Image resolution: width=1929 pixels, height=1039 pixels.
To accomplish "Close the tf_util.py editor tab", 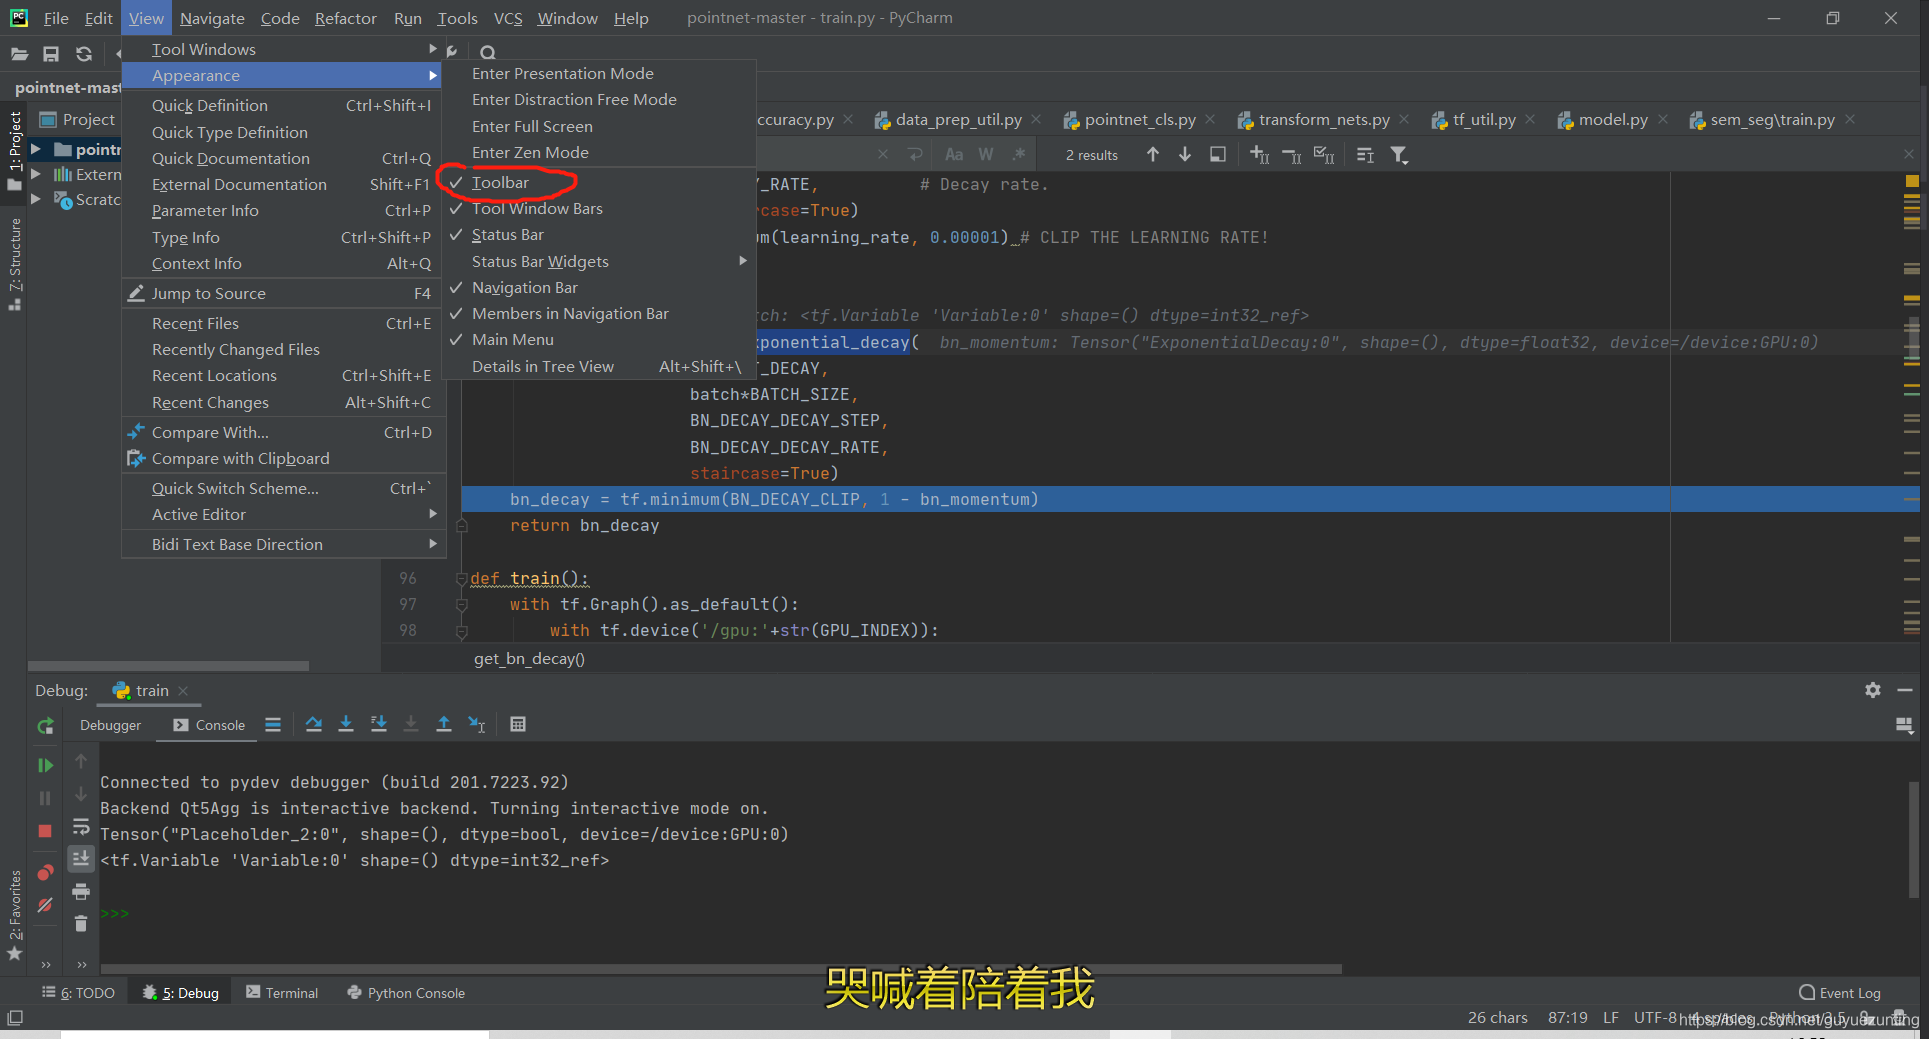I will tap(1530, 119).
